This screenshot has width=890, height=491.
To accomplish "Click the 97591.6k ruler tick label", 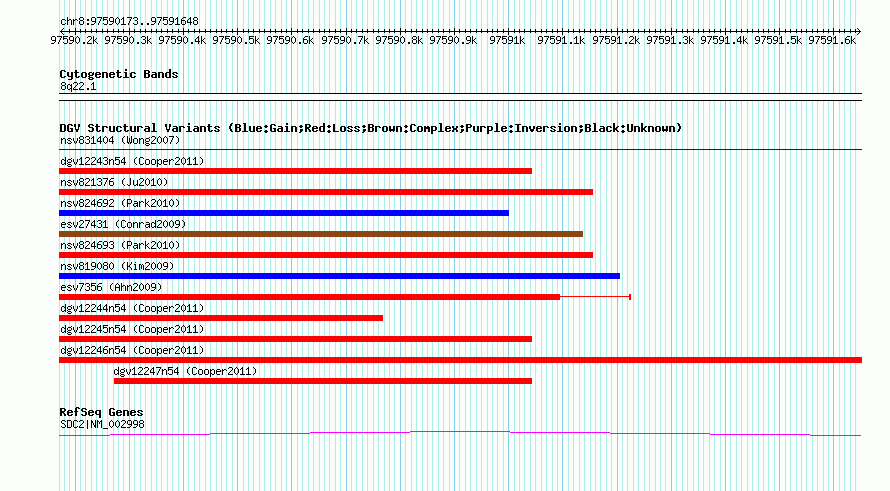I will 832,40.
